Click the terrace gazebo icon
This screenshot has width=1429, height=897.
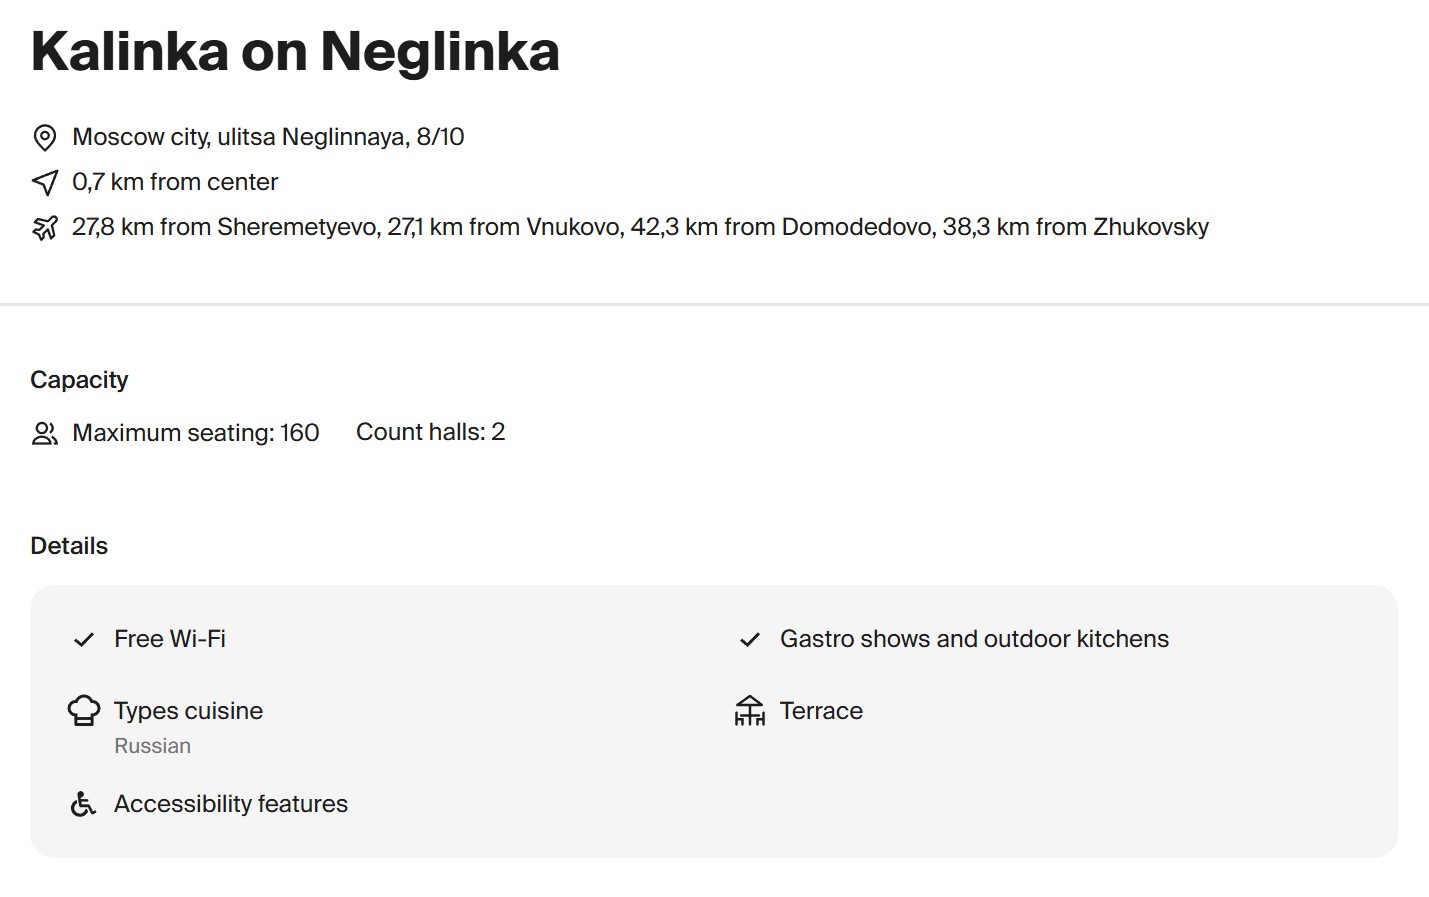[x=749, y=711]
